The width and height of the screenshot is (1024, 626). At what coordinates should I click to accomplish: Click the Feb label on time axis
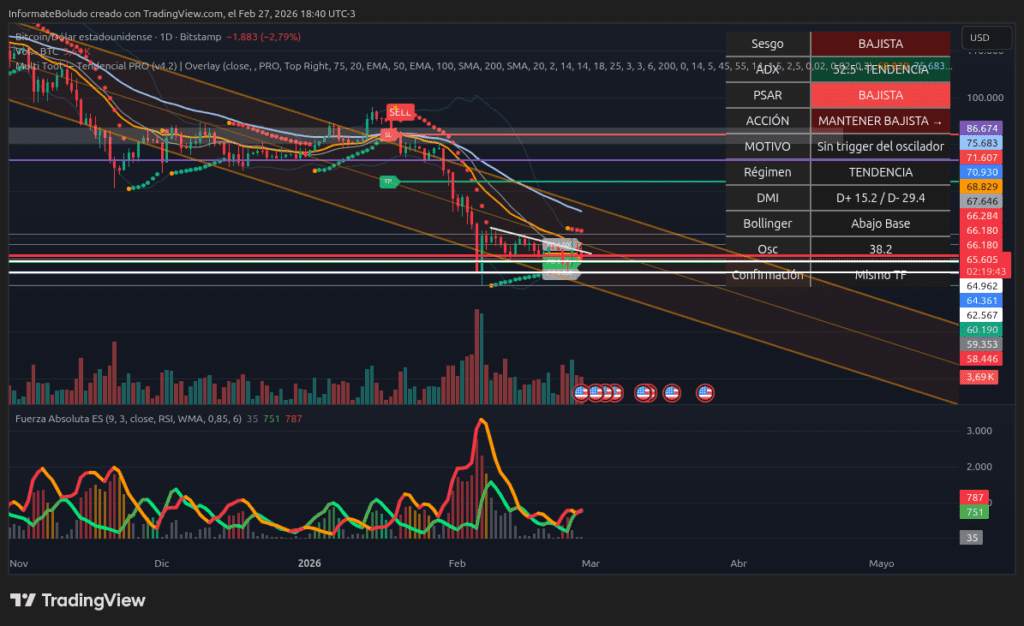coord(457,563)
